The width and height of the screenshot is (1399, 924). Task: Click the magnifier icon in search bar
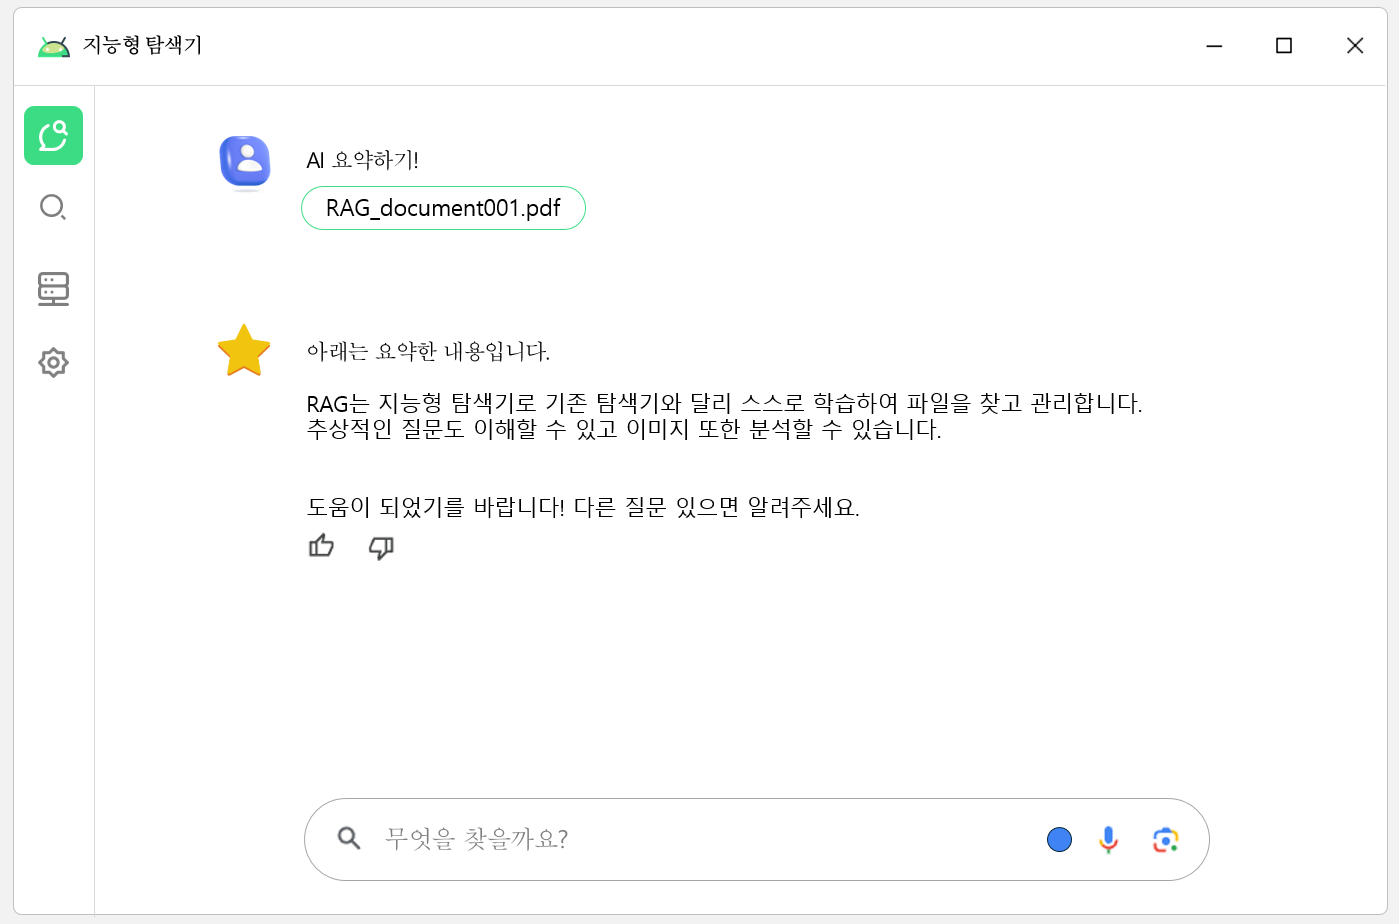click(x=348, y=838)
